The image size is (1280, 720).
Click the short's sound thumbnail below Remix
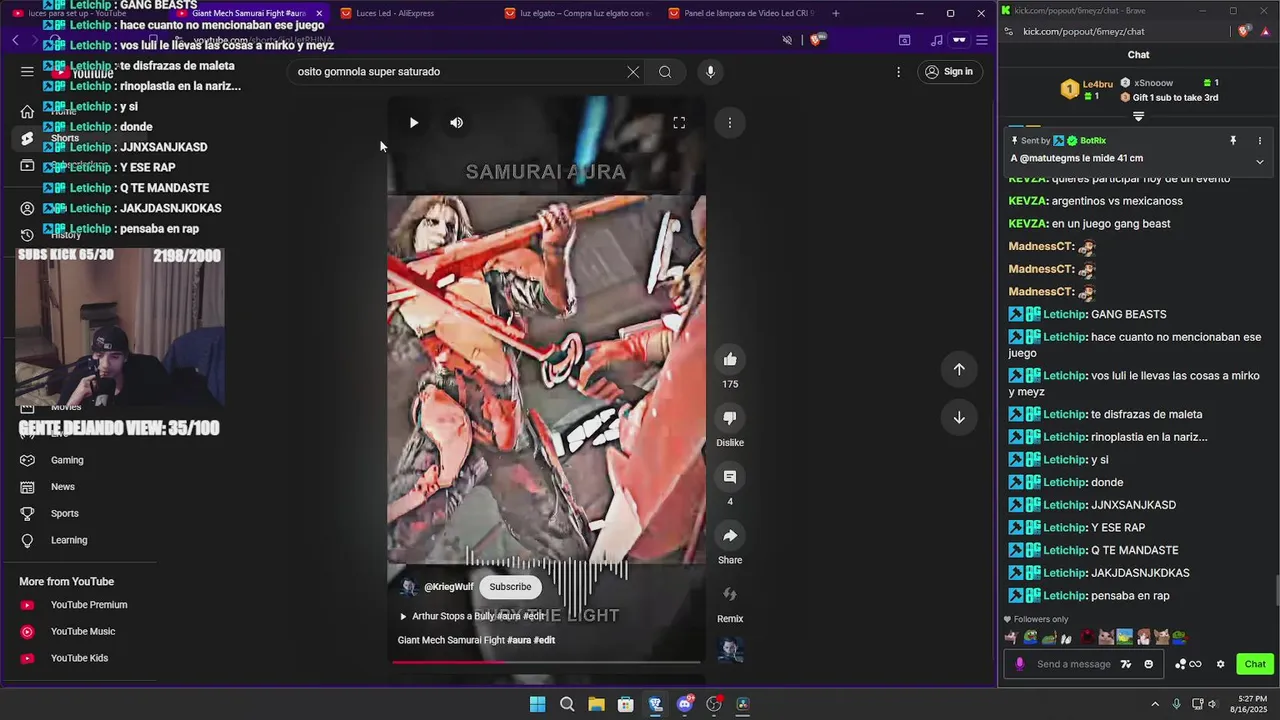[730, 650]
